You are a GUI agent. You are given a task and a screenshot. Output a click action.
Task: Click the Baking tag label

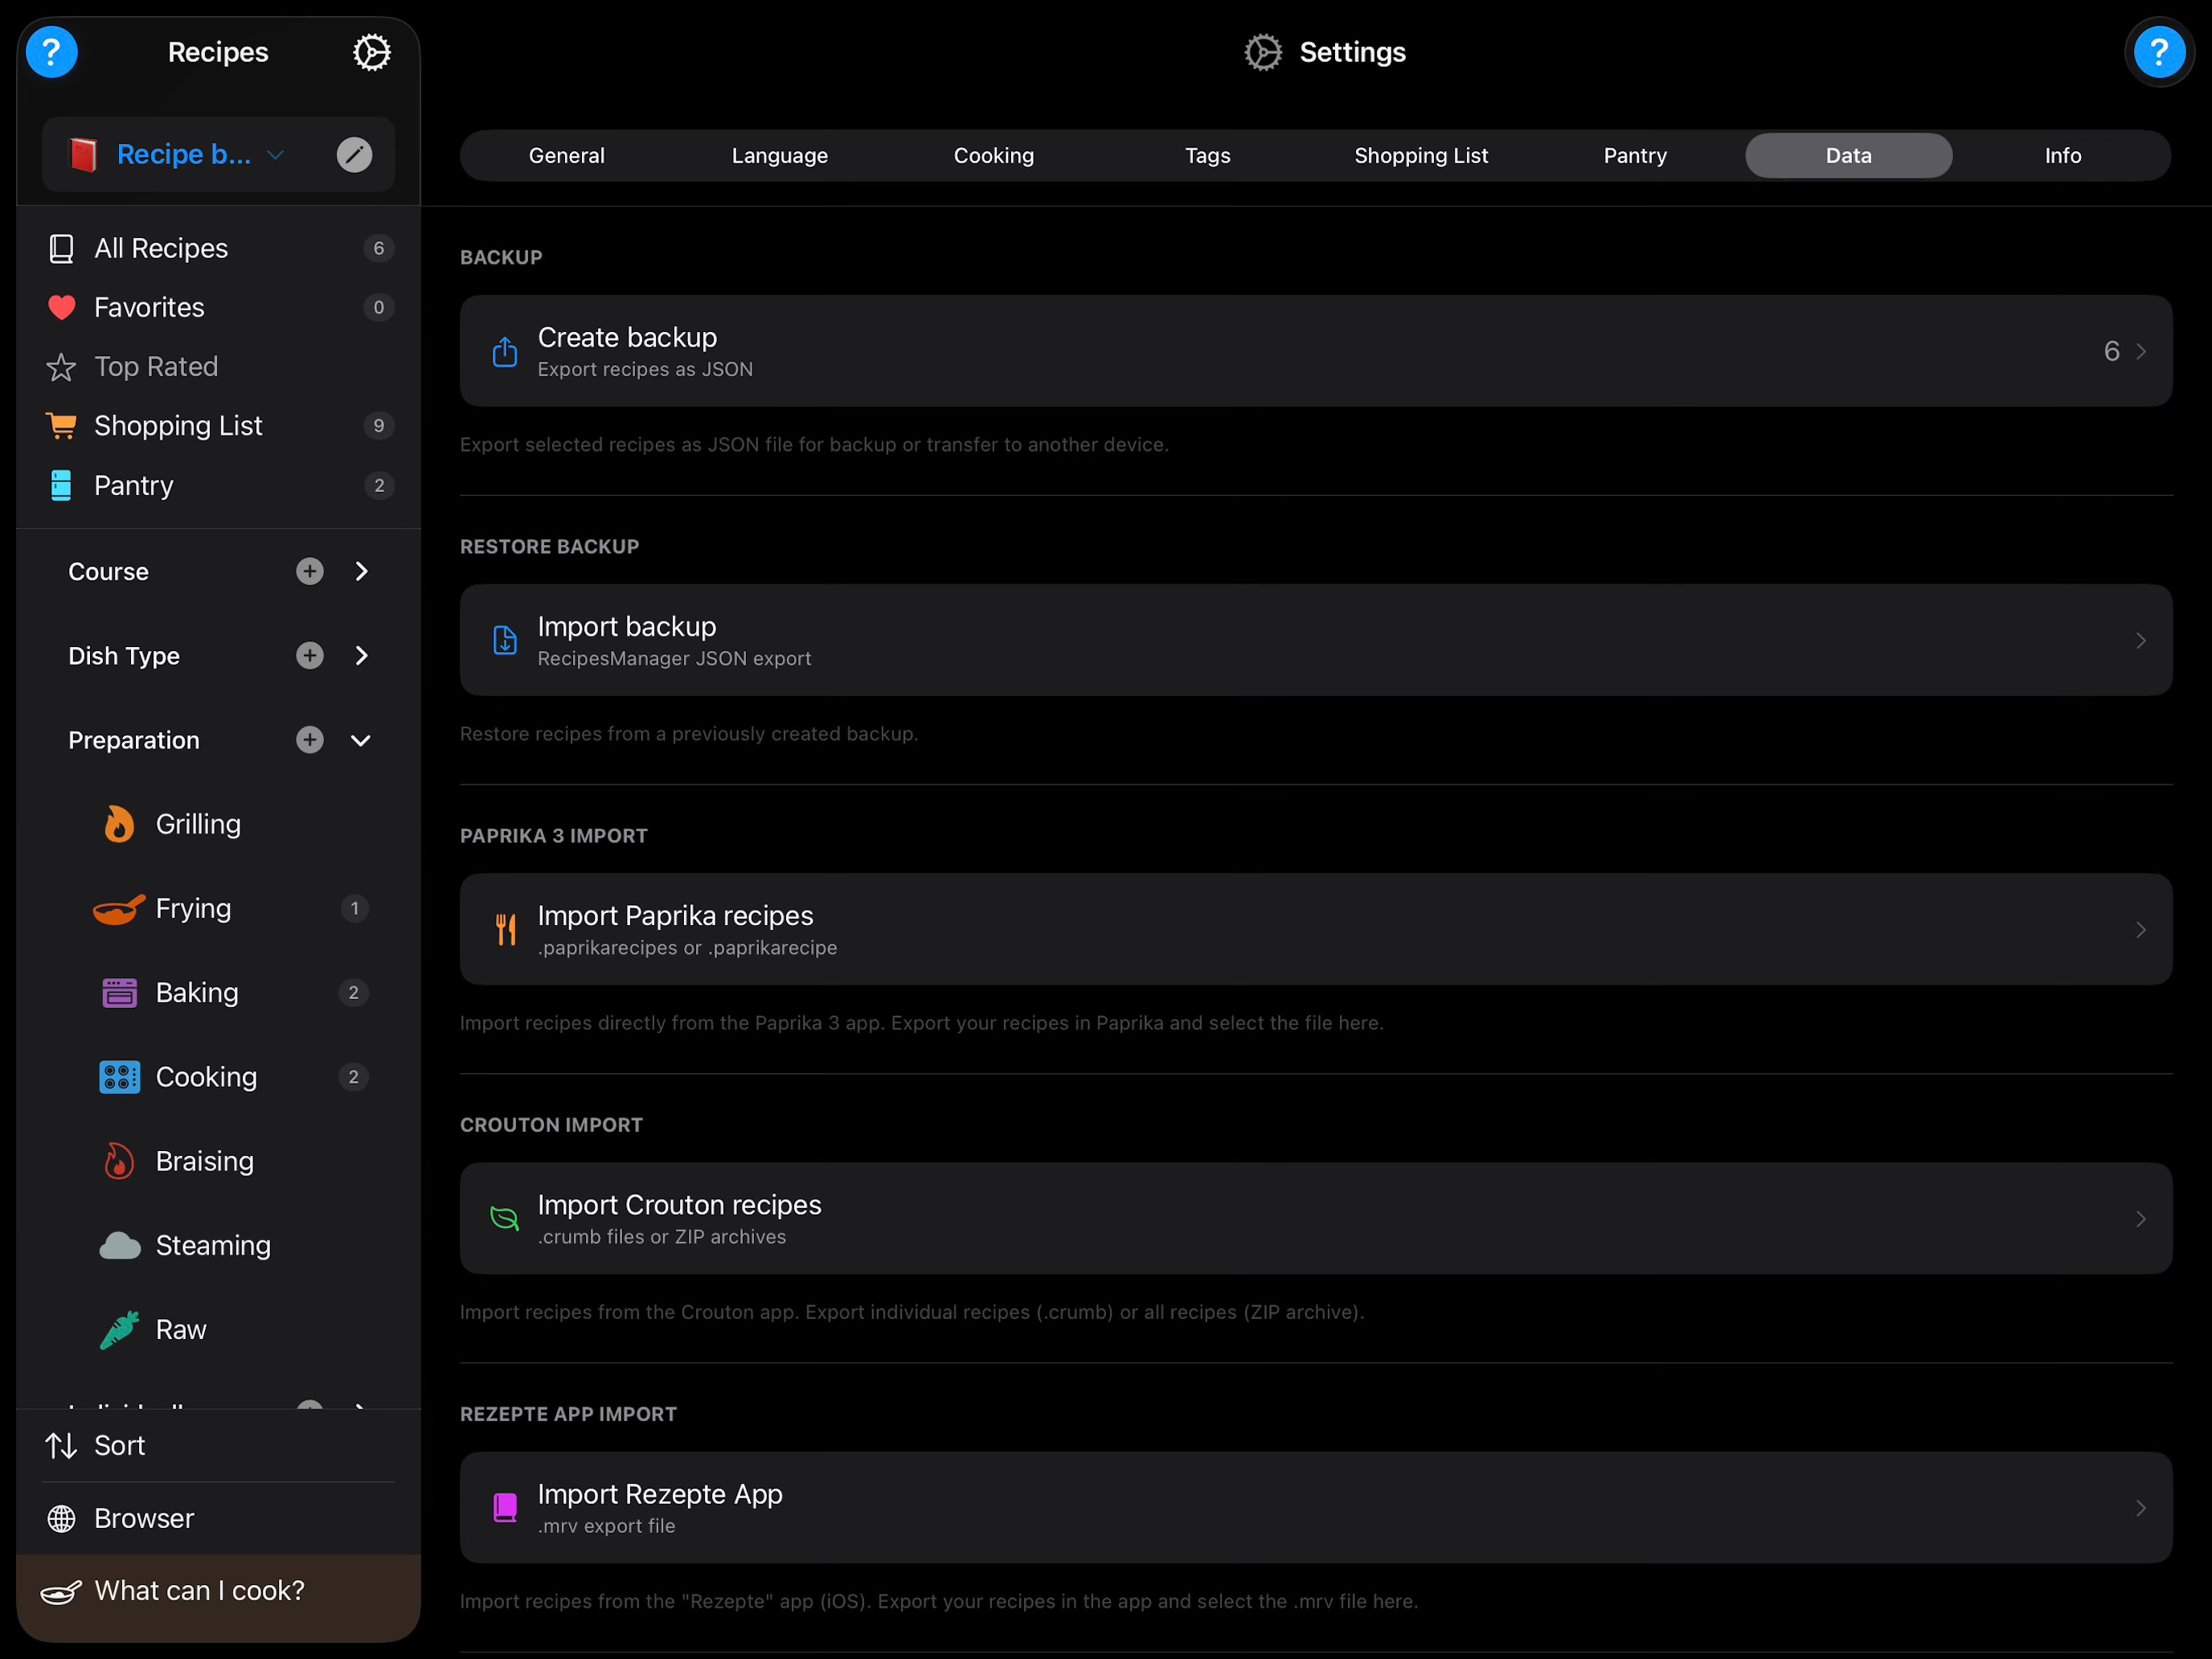click(x=197, y=993)
